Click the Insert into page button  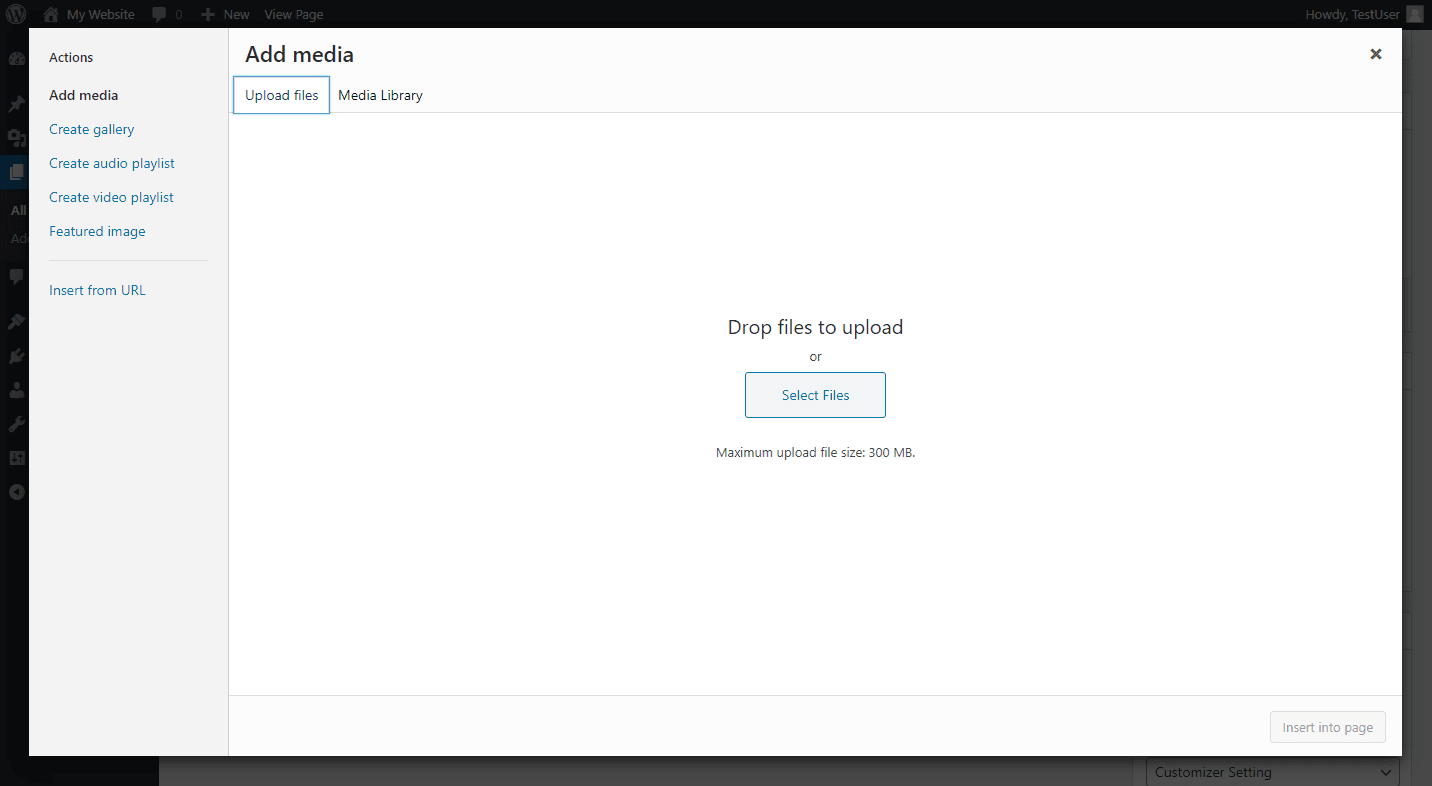[1327, 727]
